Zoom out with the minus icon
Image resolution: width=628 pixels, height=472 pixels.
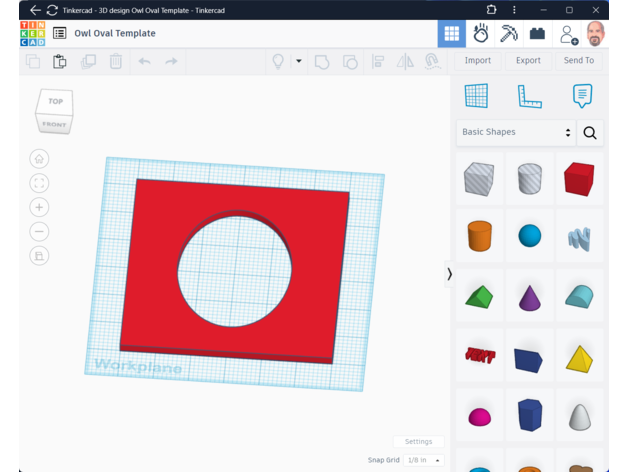tap(39, 231)
